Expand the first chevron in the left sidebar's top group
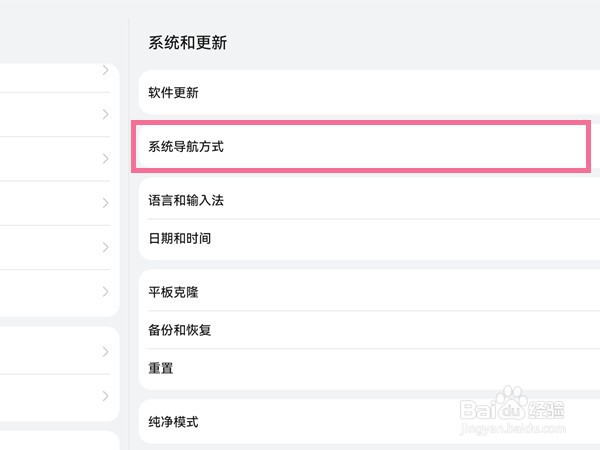 pos(106,70)
